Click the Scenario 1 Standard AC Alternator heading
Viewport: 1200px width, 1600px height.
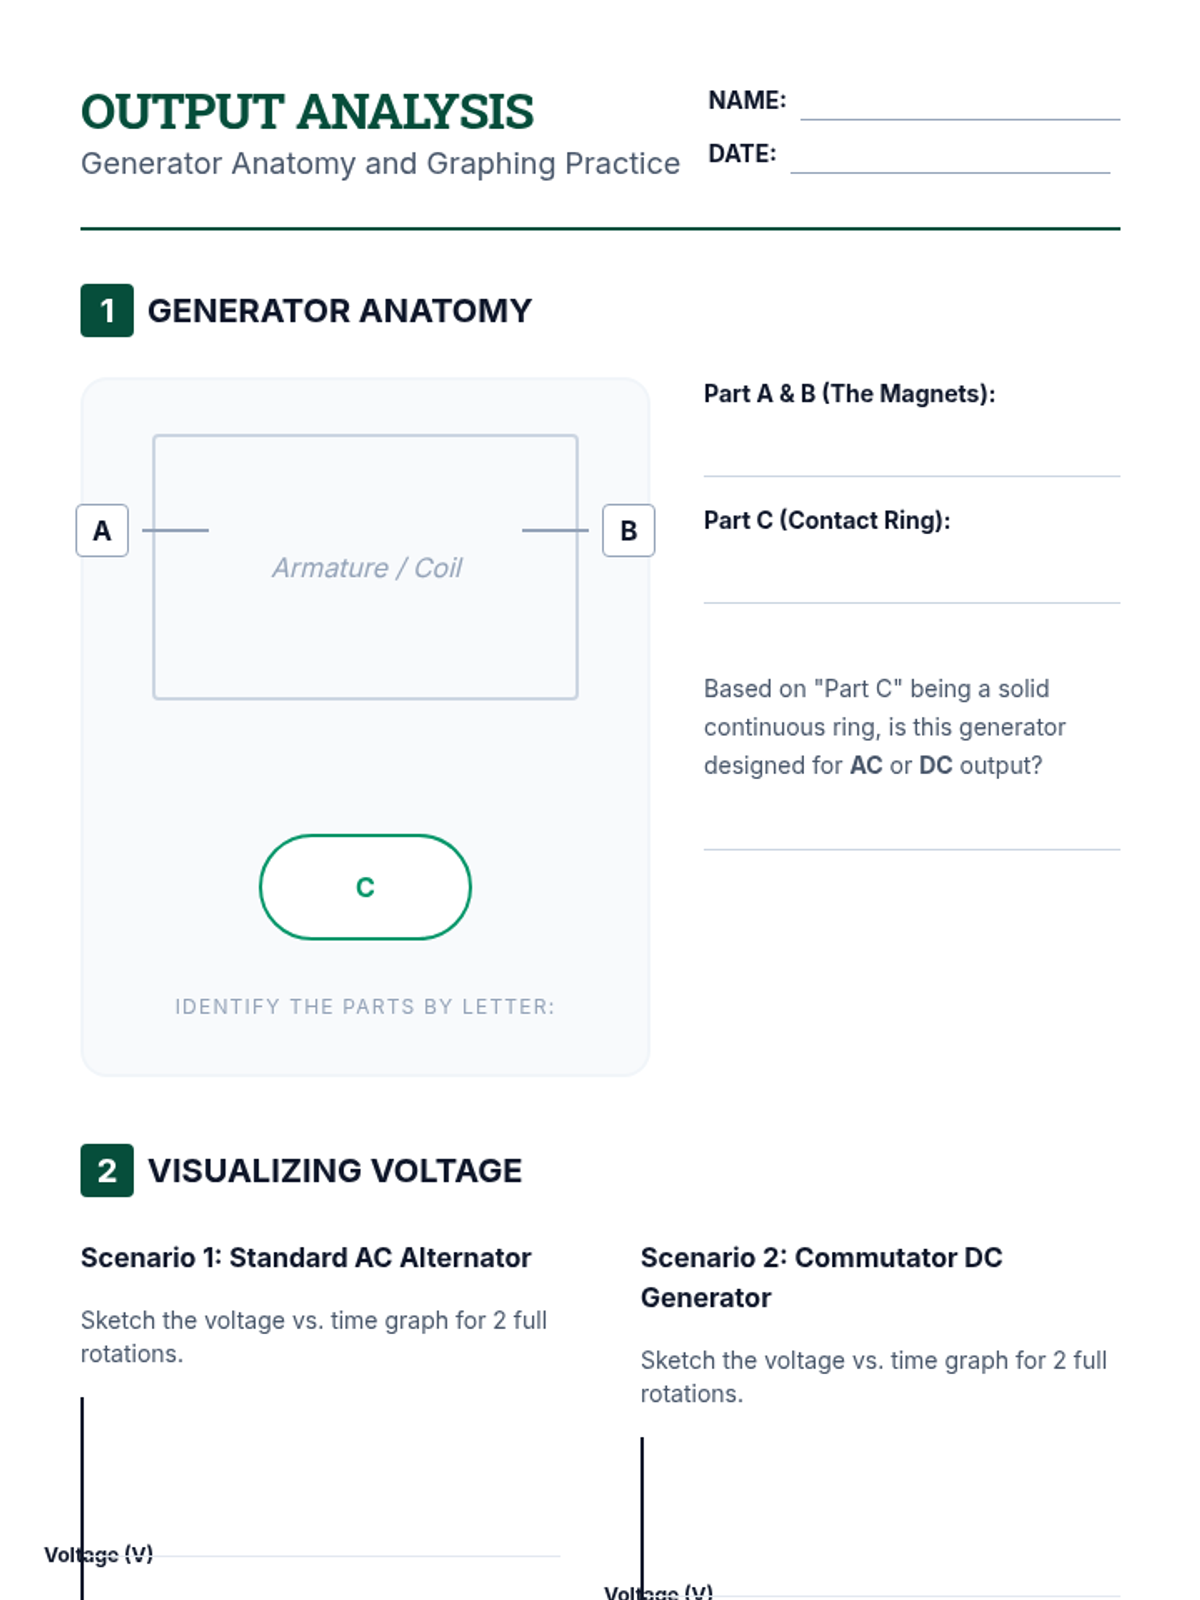306,1257
